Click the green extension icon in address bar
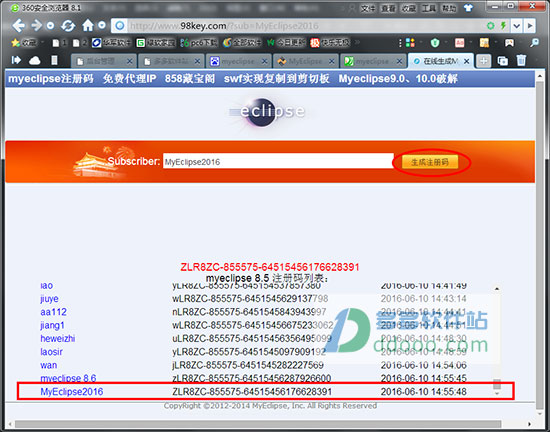Screen dimensions: 550x432 491,26
